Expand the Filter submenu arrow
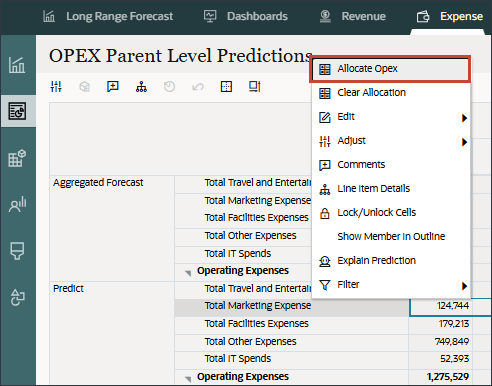Image resolution: width=492 pixels, height=386 pixels. click(x=464, y=286)
